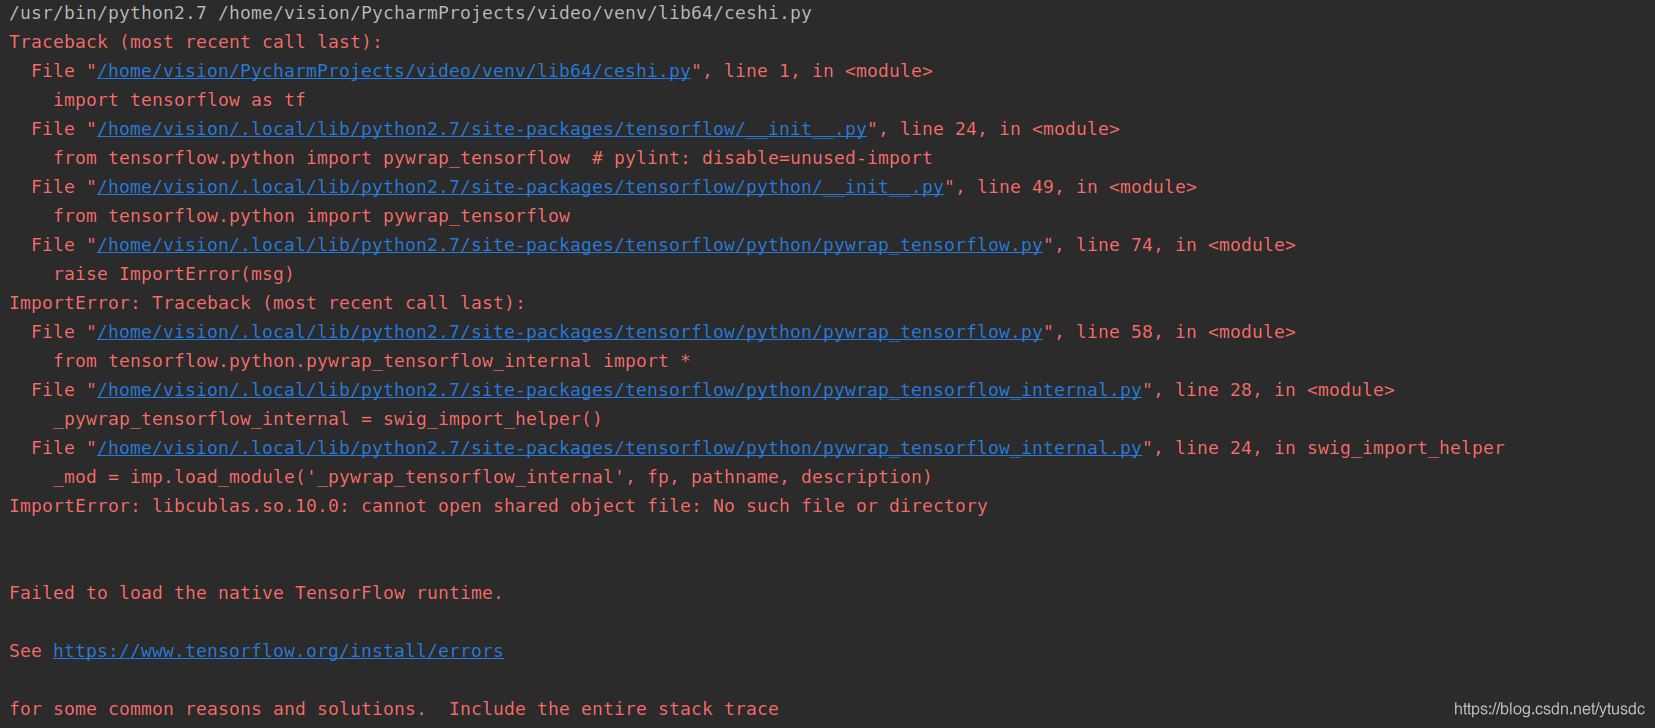Click the 'pywrap_tensorflow_internal import *' line
This screenshot has width=1655, height=728.
point(372,361)
